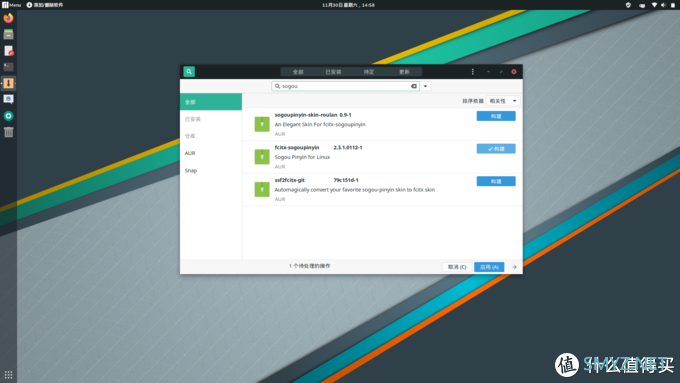Click the 应用 (A) apply button
Screen dimensions: 680x383
(x=489, y=267)
